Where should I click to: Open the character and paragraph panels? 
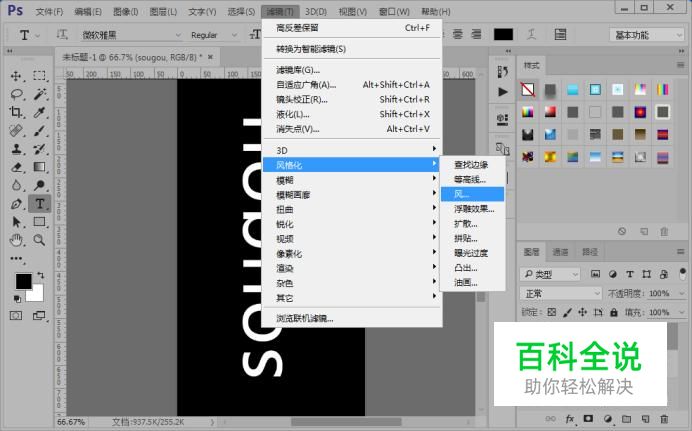pos(560,34)
